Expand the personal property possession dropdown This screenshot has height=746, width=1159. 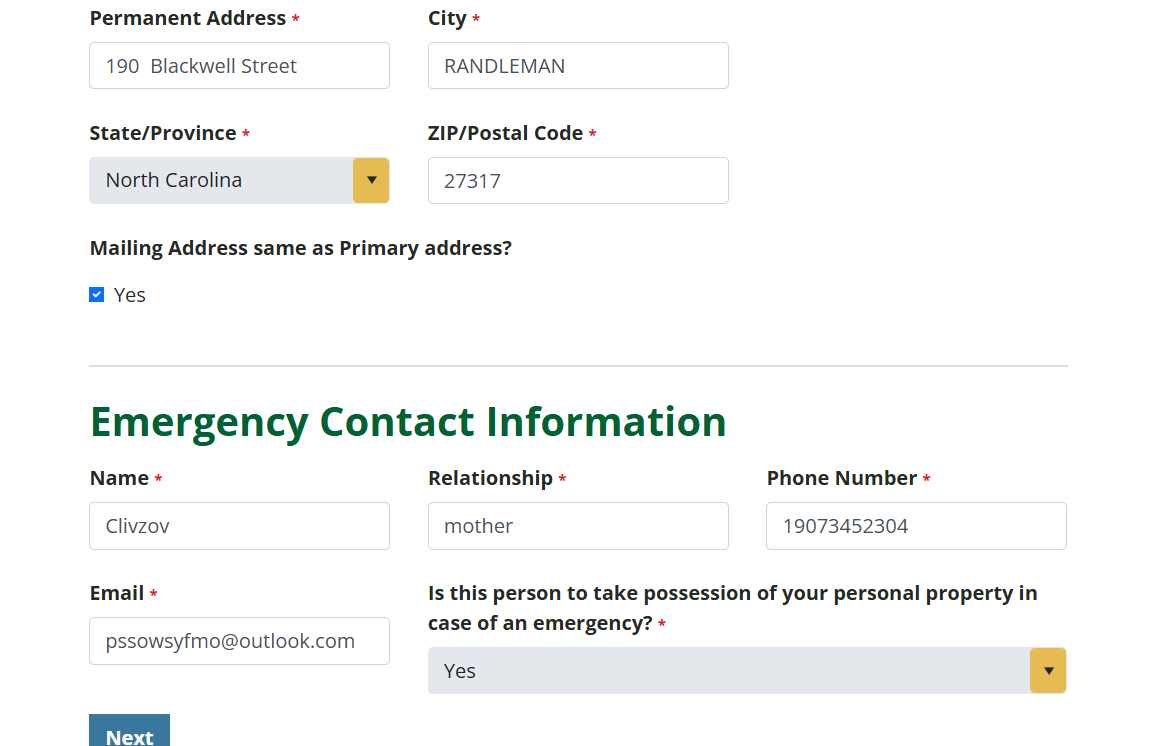pyautogui.click(x=729, y=670)
